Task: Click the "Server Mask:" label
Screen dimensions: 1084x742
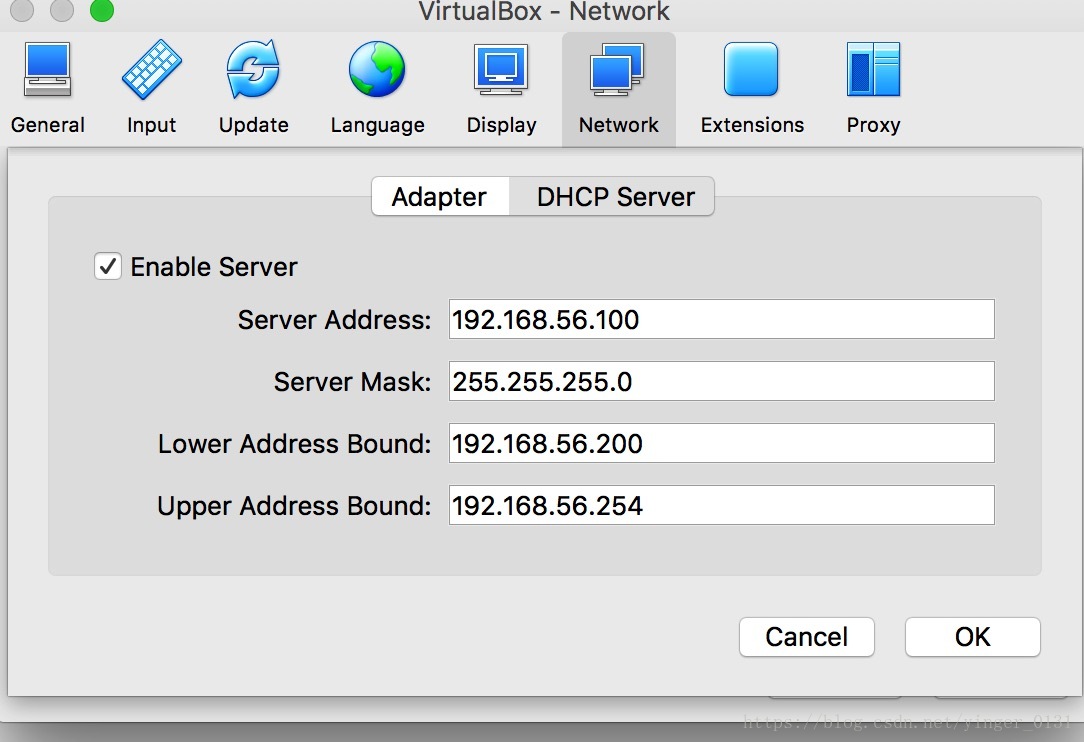Action: coord(353,382)
